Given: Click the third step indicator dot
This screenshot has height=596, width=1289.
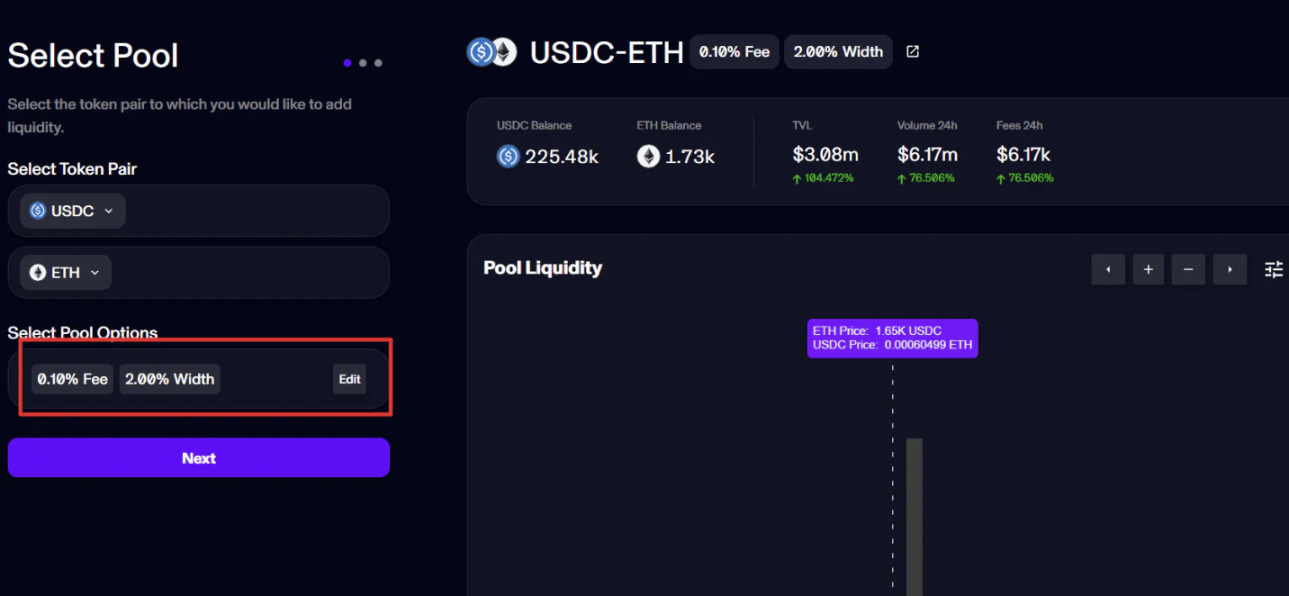Looking at the screenshot, I should tap(378, 63).
